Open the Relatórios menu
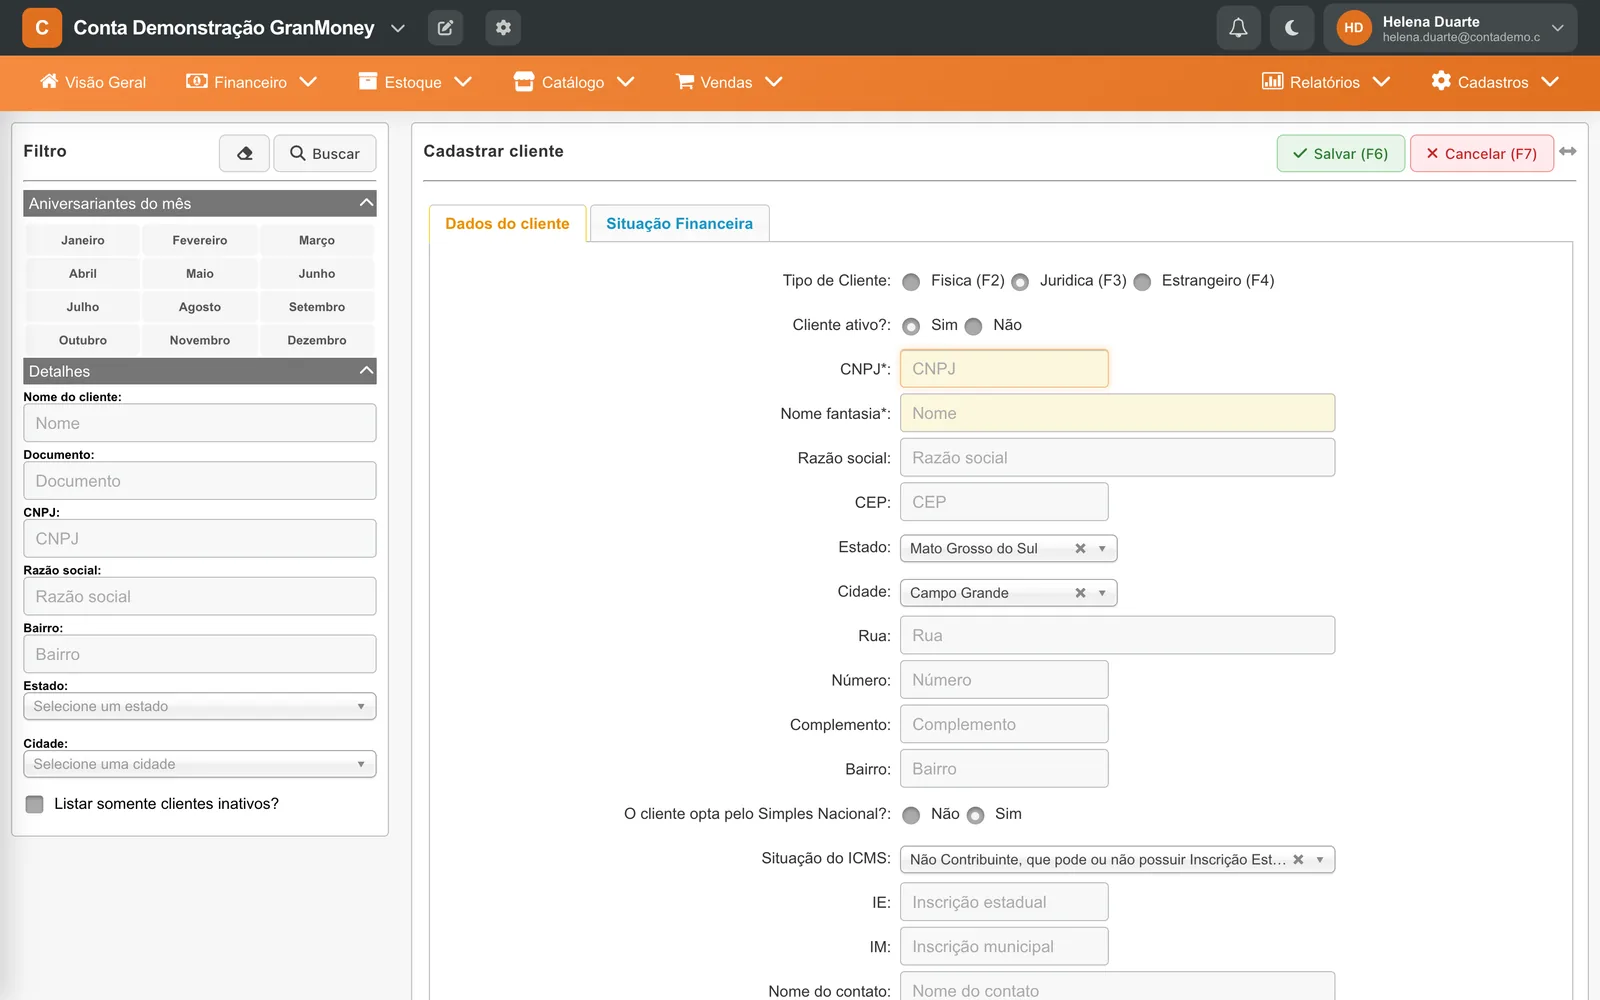 coord(1326,82)
